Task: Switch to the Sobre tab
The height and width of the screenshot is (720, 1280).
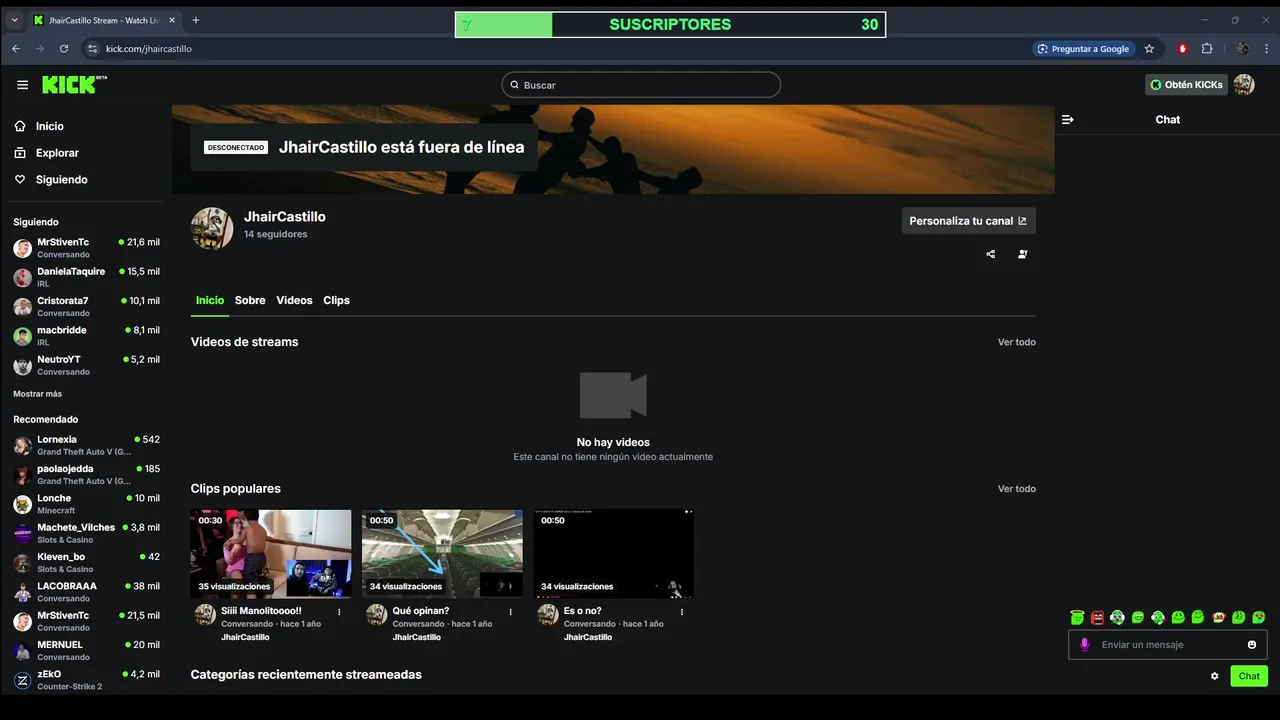Action: (250, 300)
